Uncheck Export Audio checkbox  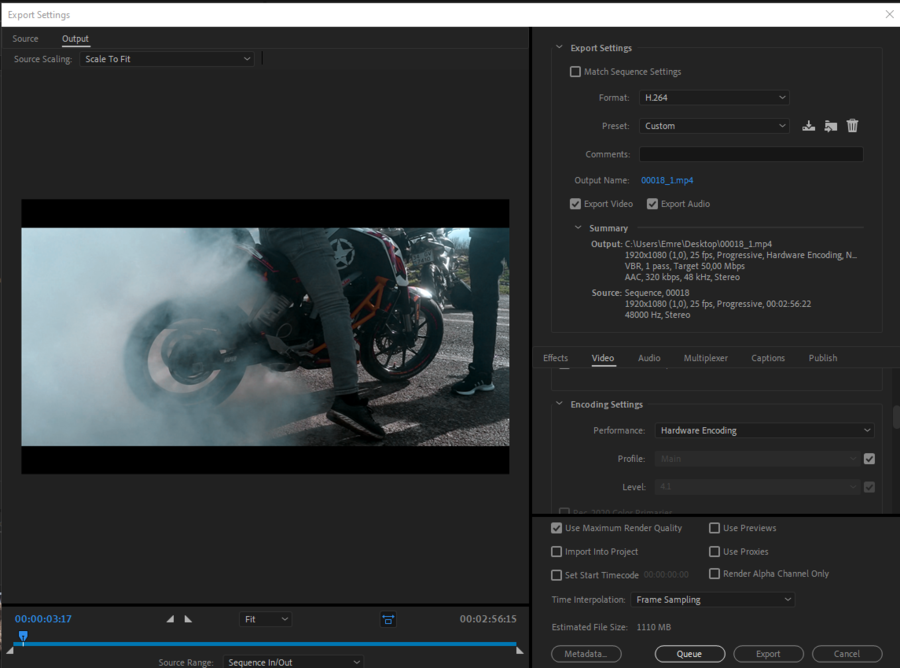point(652,204)
